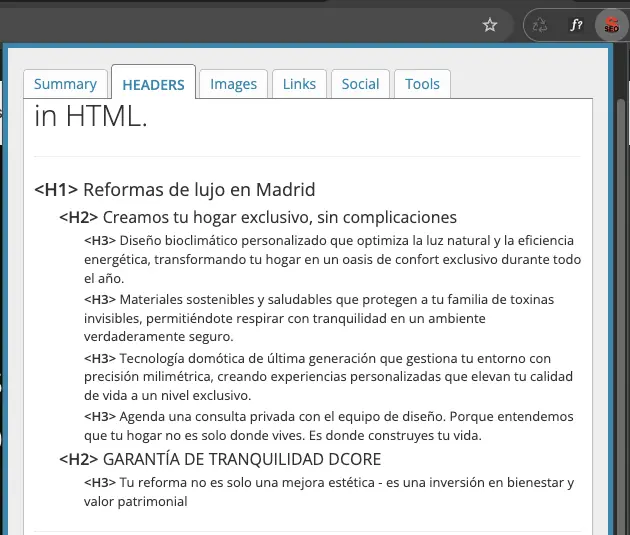630x535 pixels.
Task: Go to the Links tab
Action: coord(299,84)
